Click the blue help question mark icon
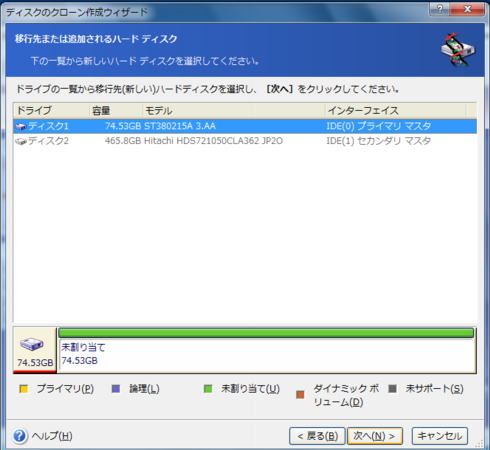 (x=19, y=436)
